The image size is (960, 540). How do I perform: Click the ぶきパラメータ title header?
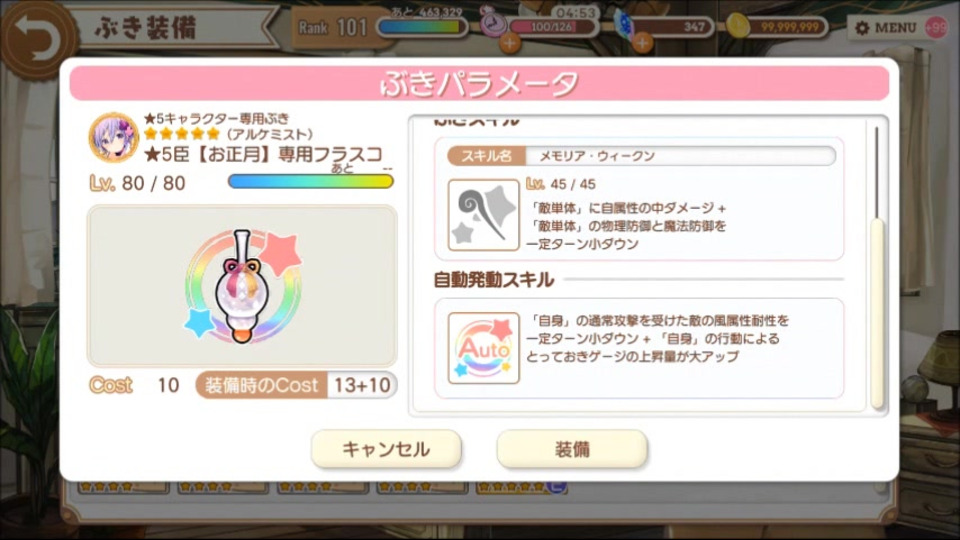click(x=479, y=83)
